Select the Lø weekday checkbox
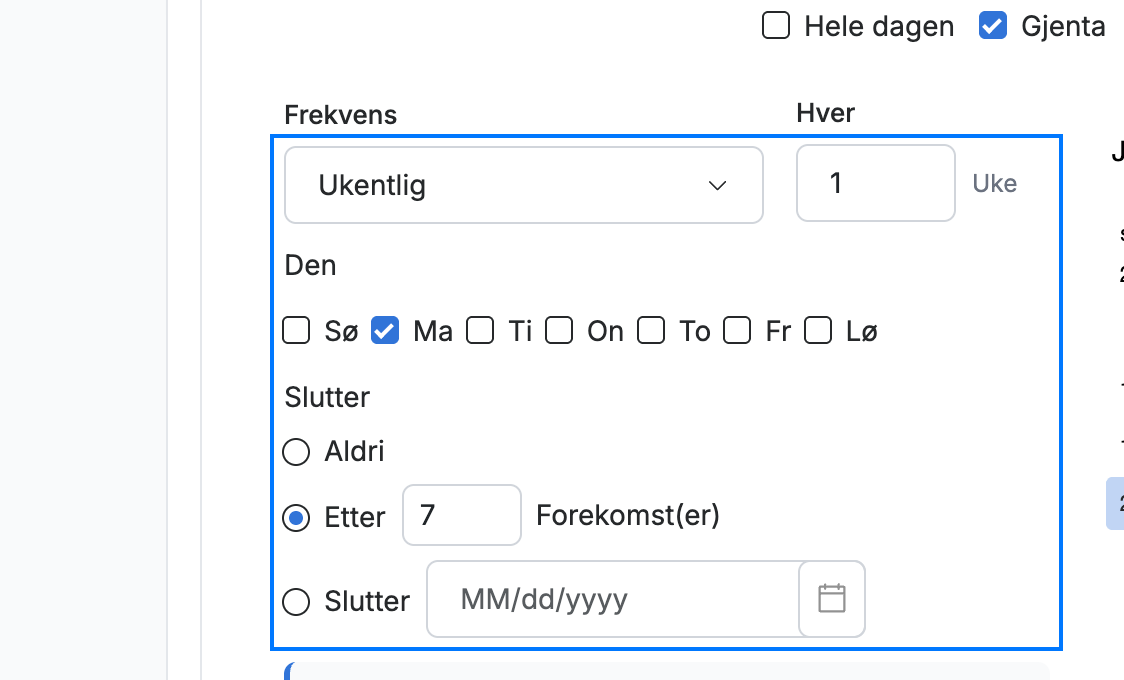1124x680 pixels. click(818, 331)
